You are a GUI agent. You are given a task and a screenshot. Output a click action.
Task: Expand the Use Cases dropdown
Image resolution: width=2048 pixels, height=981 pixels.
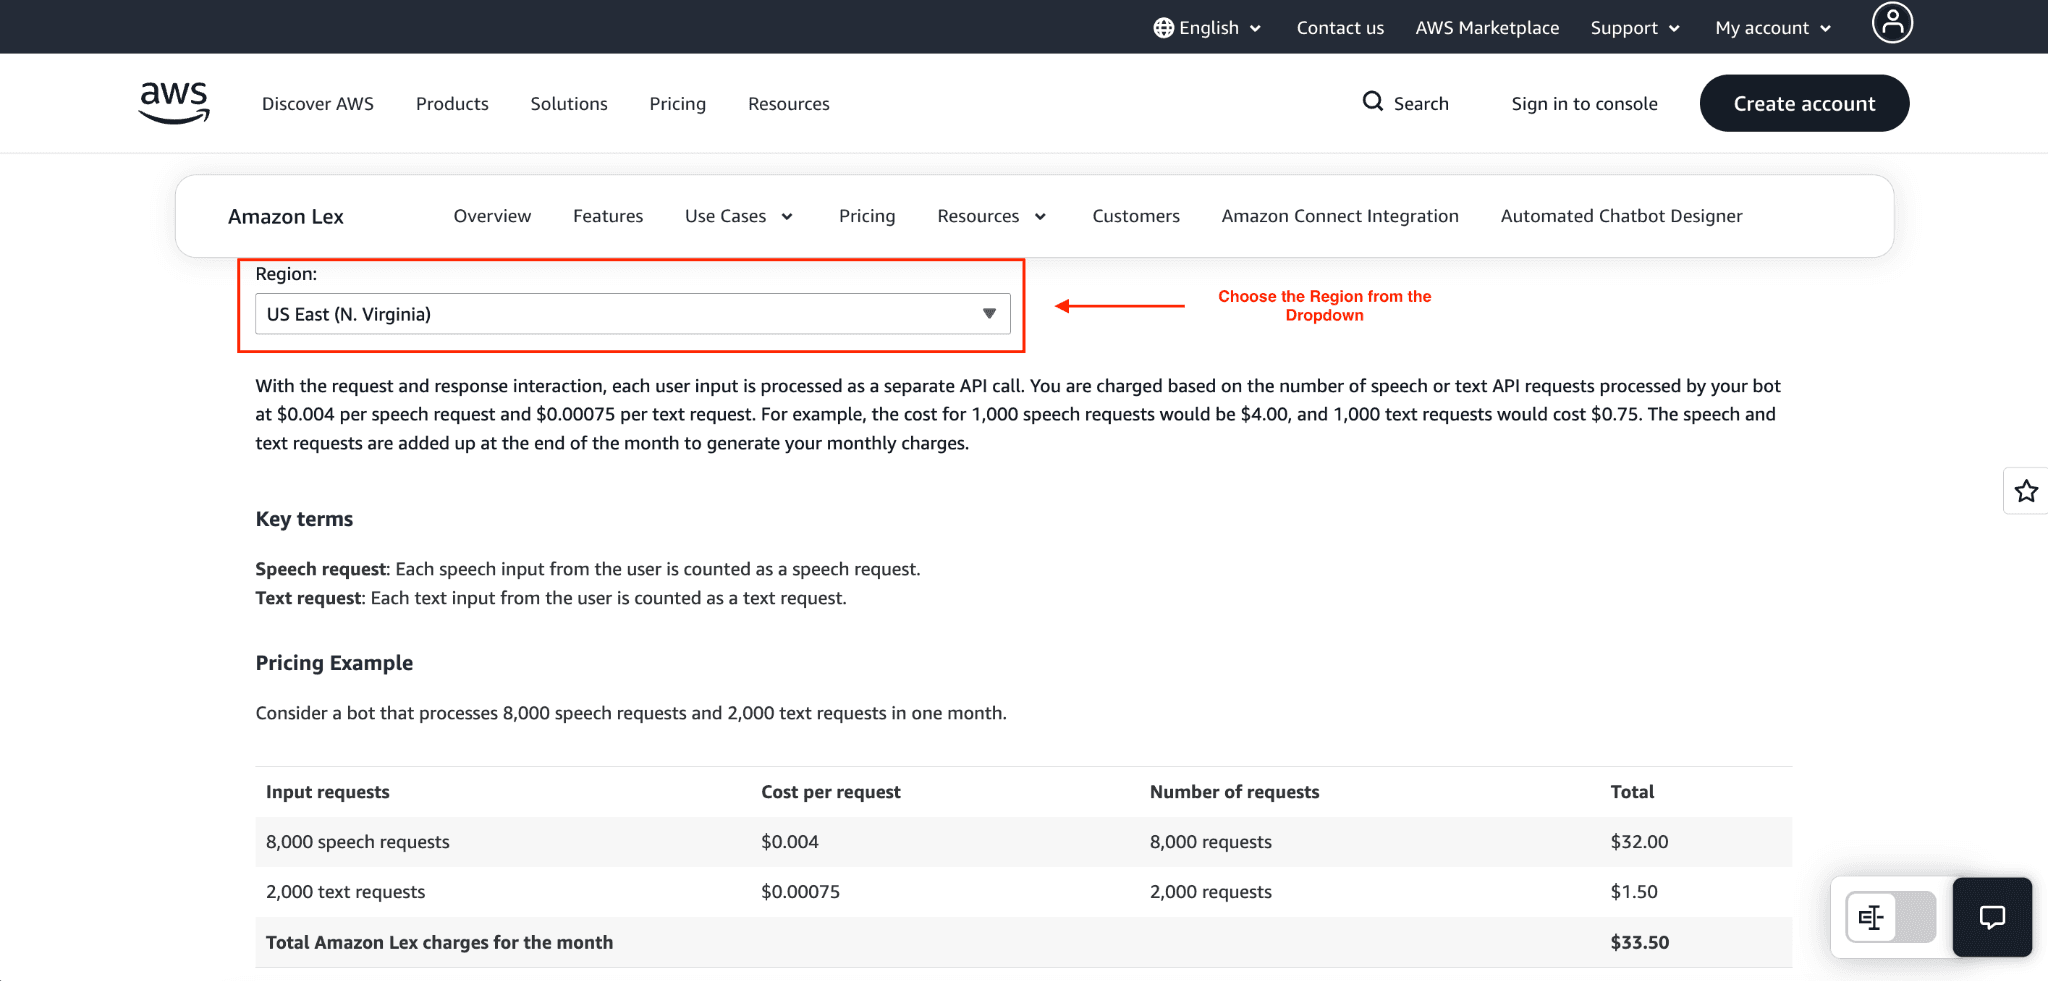tap(739, 216)
